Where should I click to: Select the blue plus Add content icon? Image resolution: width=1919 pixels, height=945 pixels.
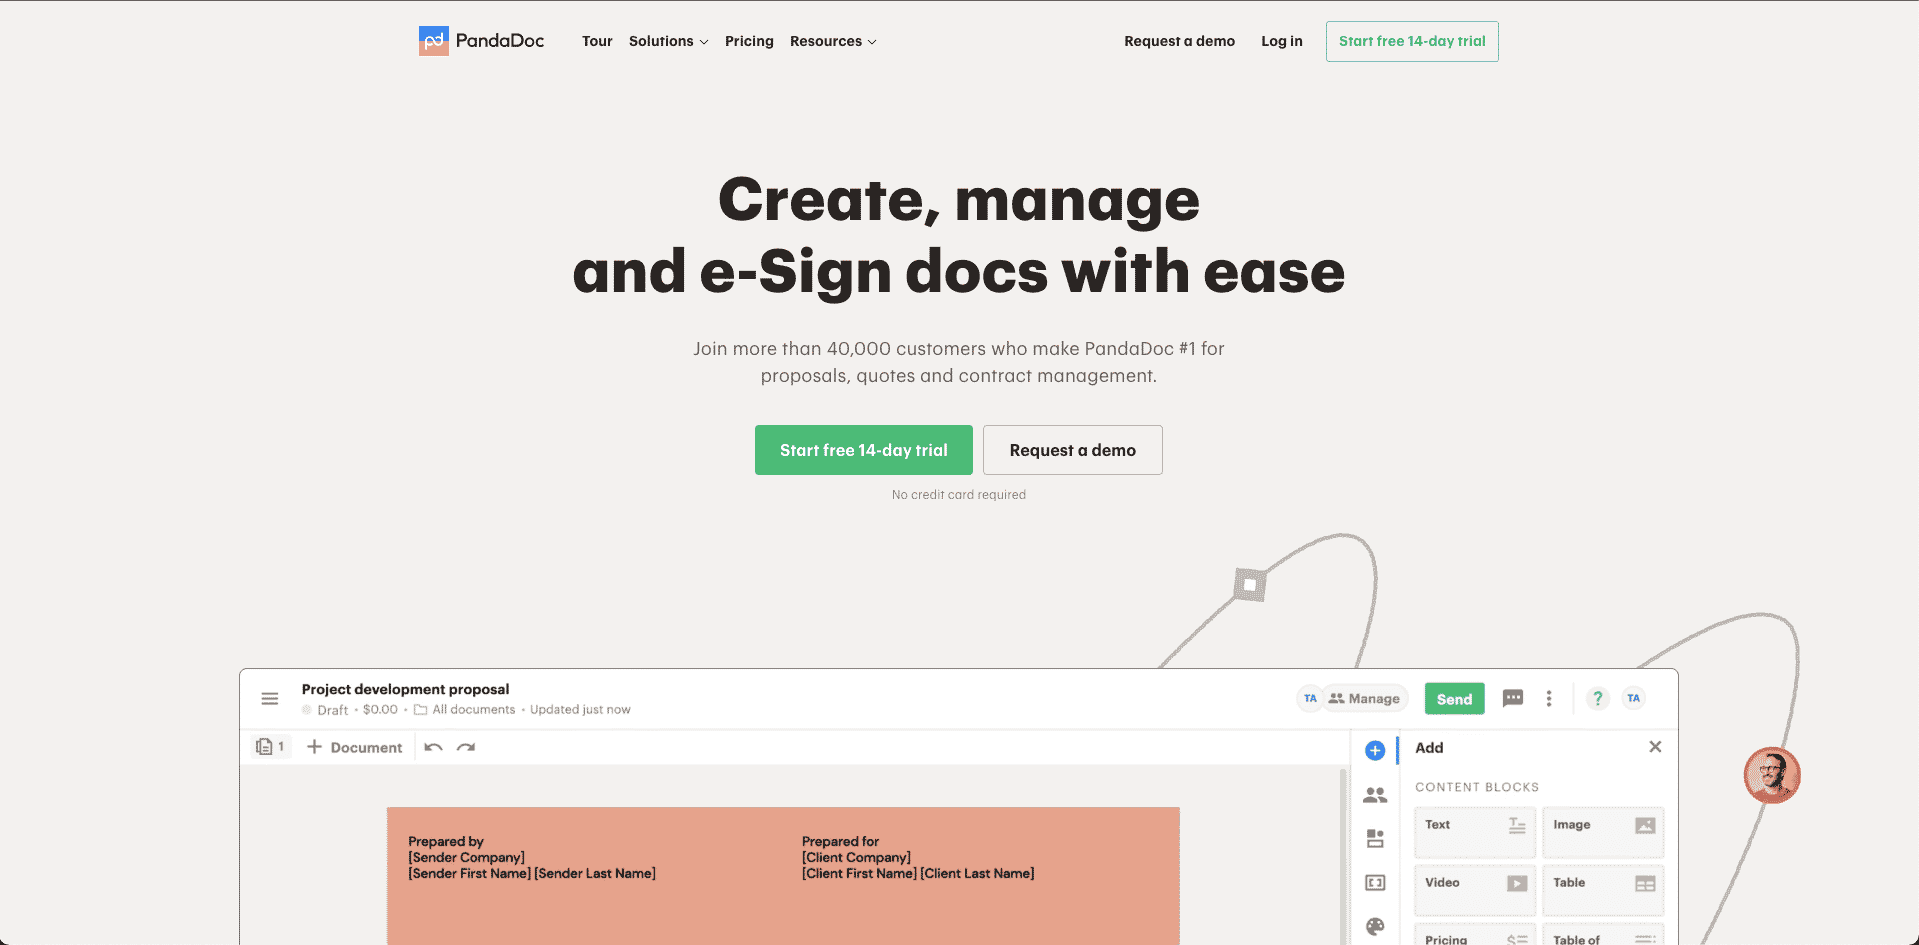click(1375, 750)
